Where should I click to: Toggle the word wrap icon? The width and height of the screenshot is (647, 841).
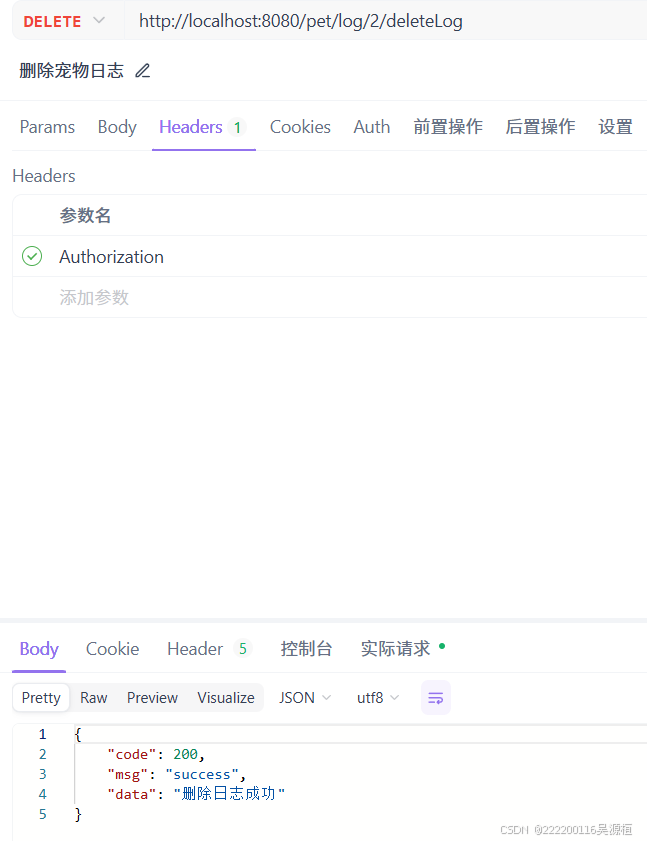436,698
